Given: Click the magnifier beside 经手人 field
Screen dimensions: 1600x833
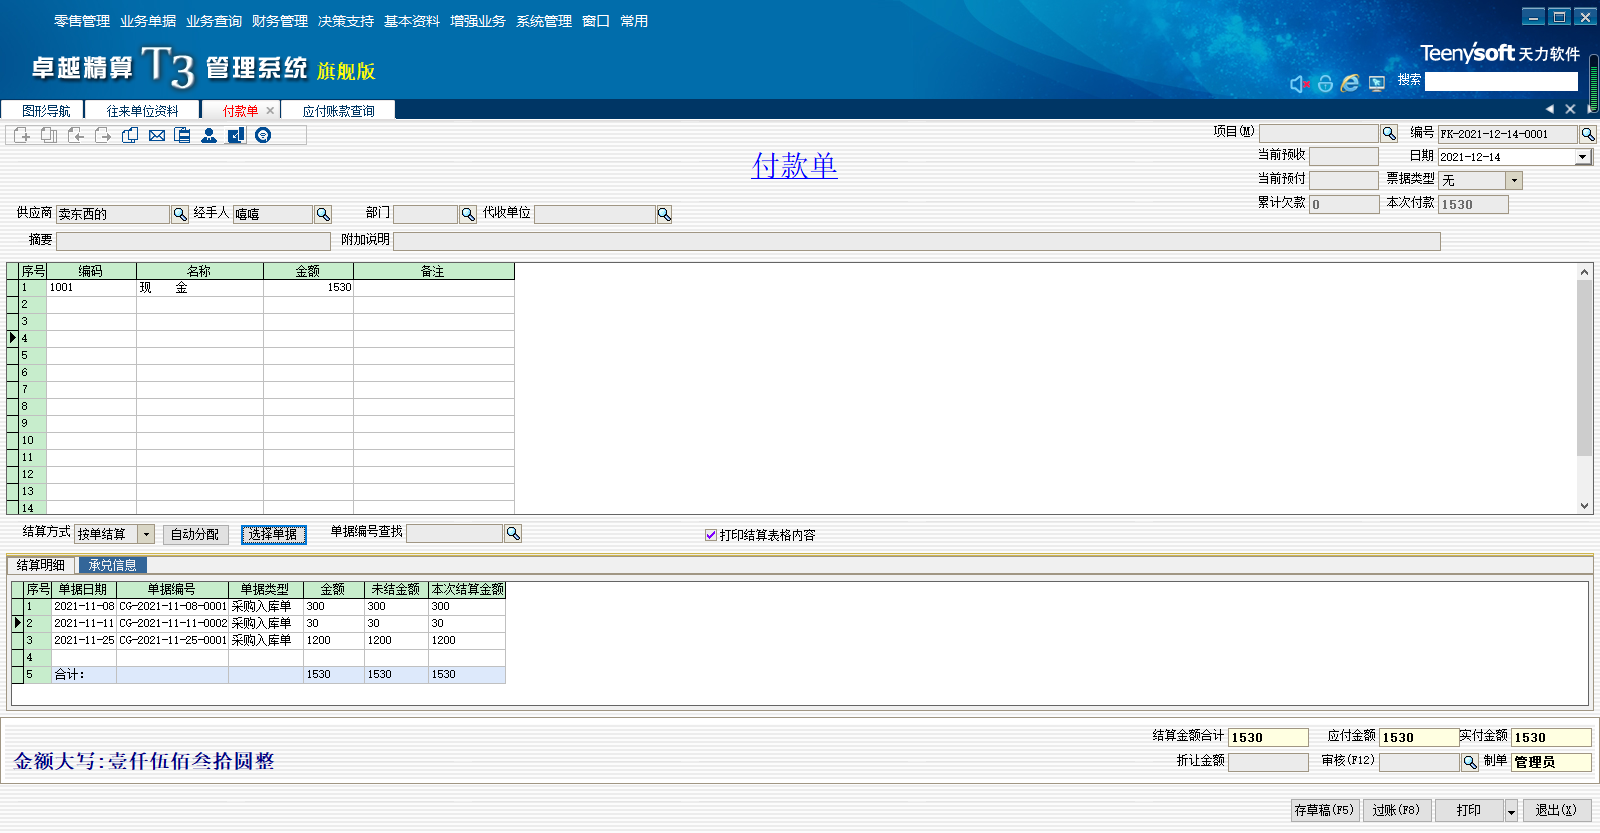Looking at the screenshot, I should [x=323, y=214].
